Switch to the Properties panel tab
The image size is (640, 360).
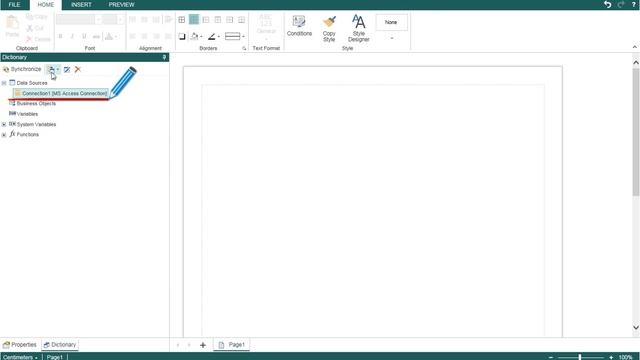click(20, 345)
